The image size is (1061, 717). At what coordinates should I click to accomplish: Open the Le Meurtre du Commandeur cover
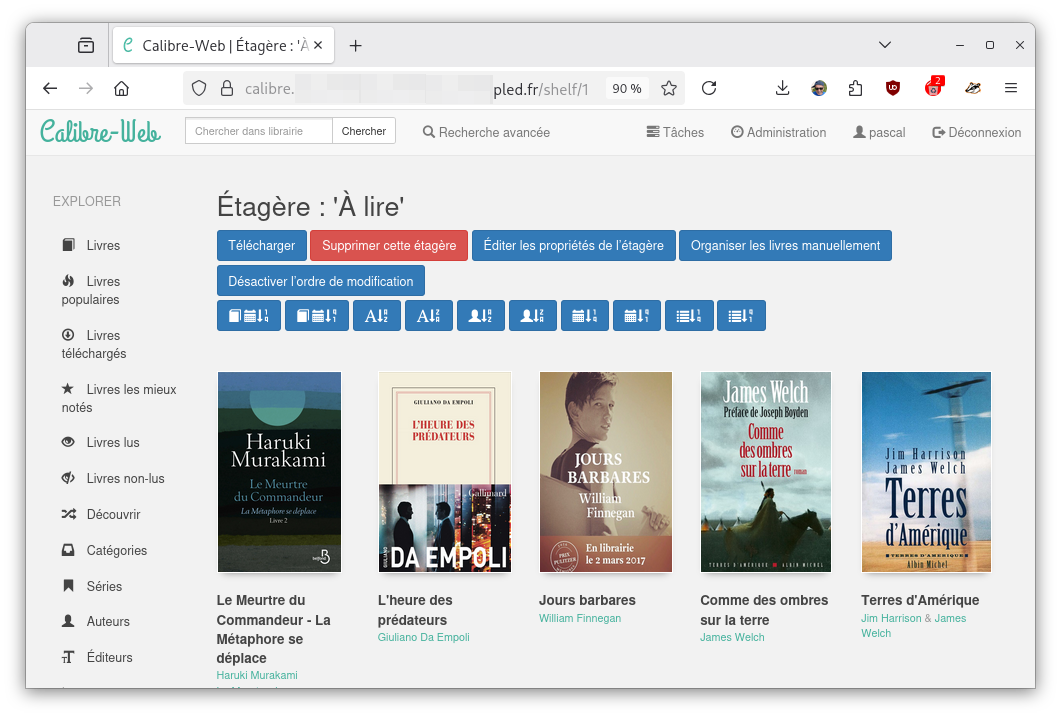coord(279,472)
